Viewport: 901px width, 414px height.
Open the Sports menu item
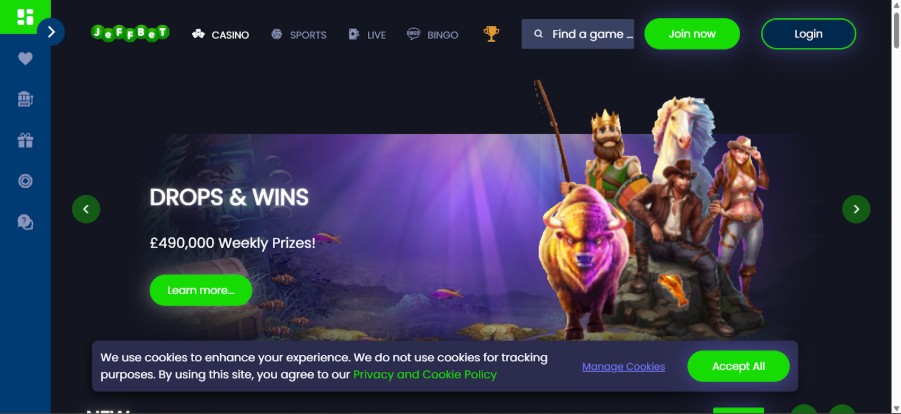tap(299, 34)
